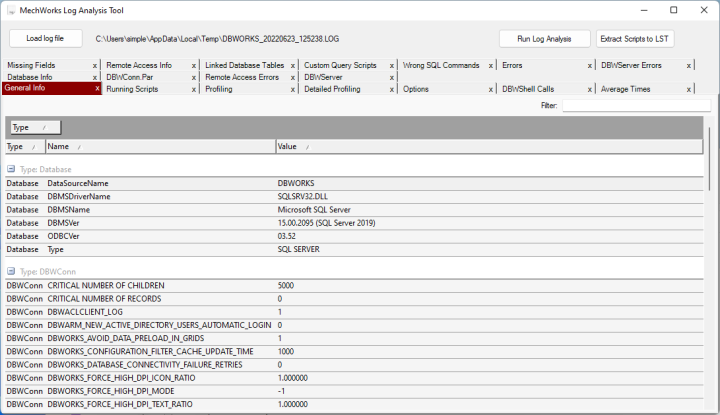Close the Remote Access Info tab
720x415 pixels.
tap(194, 66)
